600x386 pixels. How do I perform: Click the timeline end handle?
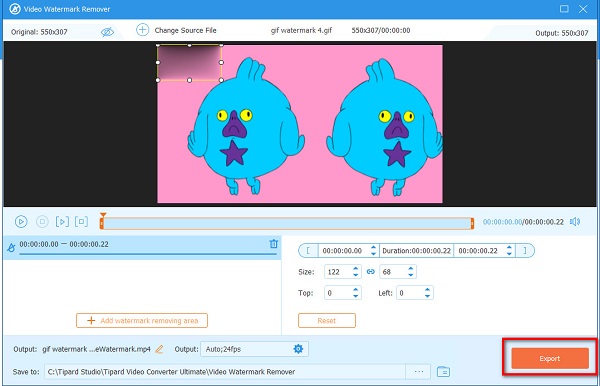[x=472, y=223]
